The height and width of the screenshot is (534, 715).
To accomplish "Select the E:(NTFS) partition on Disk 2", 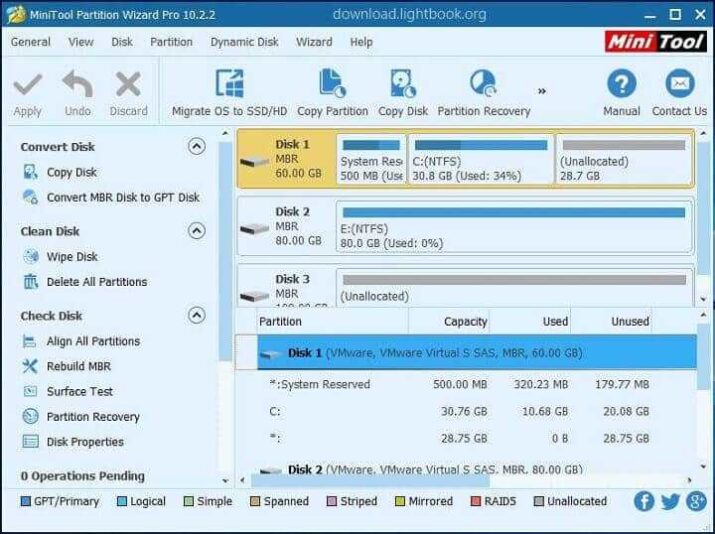I will click(x=514, y=227).
